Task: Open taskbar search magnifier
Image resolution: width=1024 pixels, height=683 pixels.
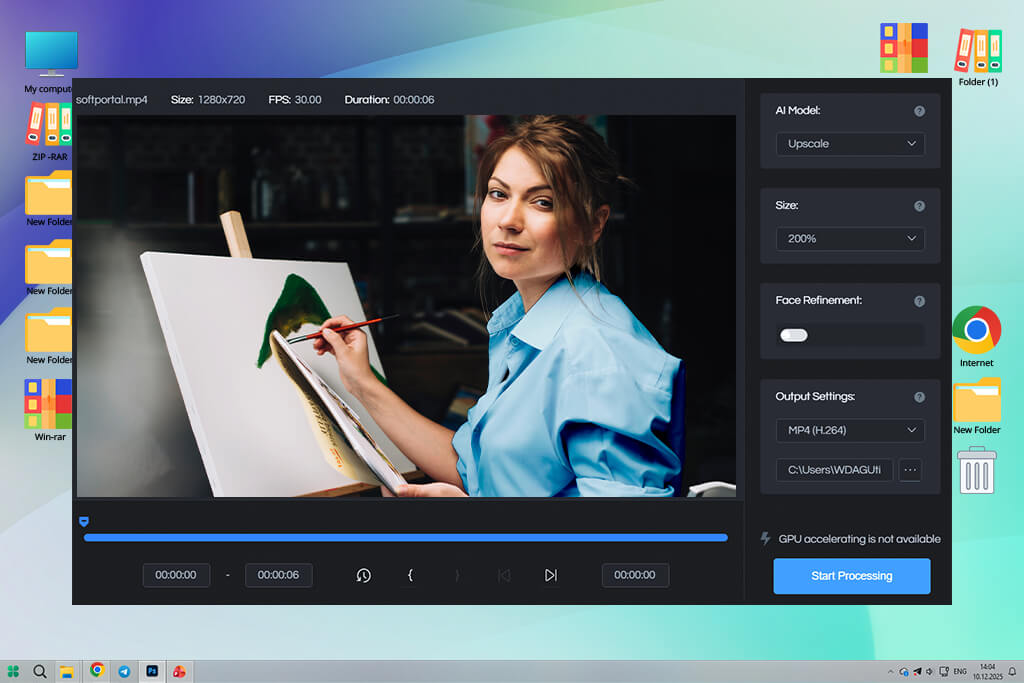Action: tap(40, 671)
